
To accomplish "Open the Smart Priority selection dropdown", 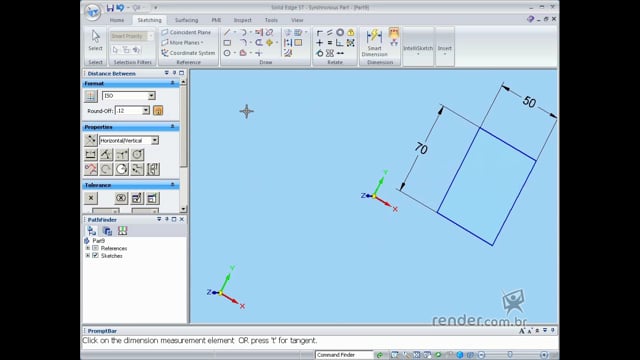I will tap(151, 36).
